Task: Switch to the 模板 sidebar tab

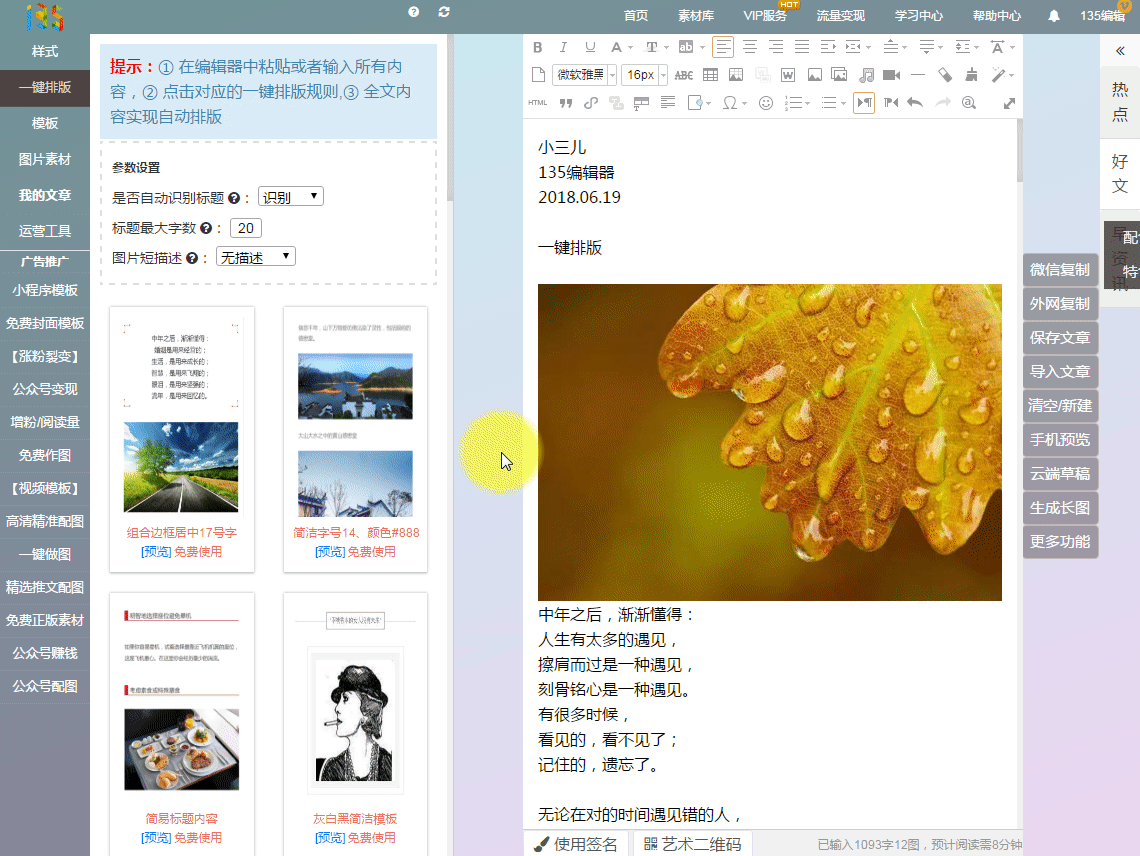Action: tap(44, 122)
